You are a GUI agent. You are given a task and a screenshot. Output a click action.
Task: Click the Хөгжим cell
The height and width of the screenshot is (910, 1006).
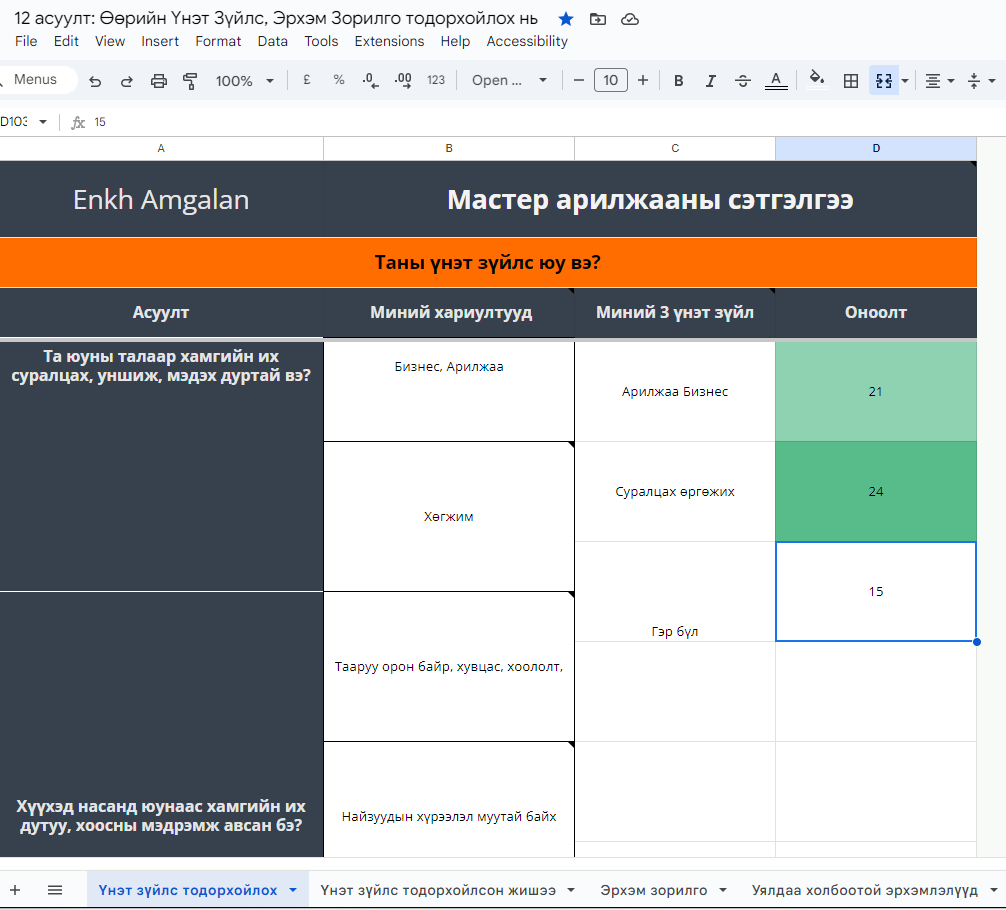pos(448,517)
